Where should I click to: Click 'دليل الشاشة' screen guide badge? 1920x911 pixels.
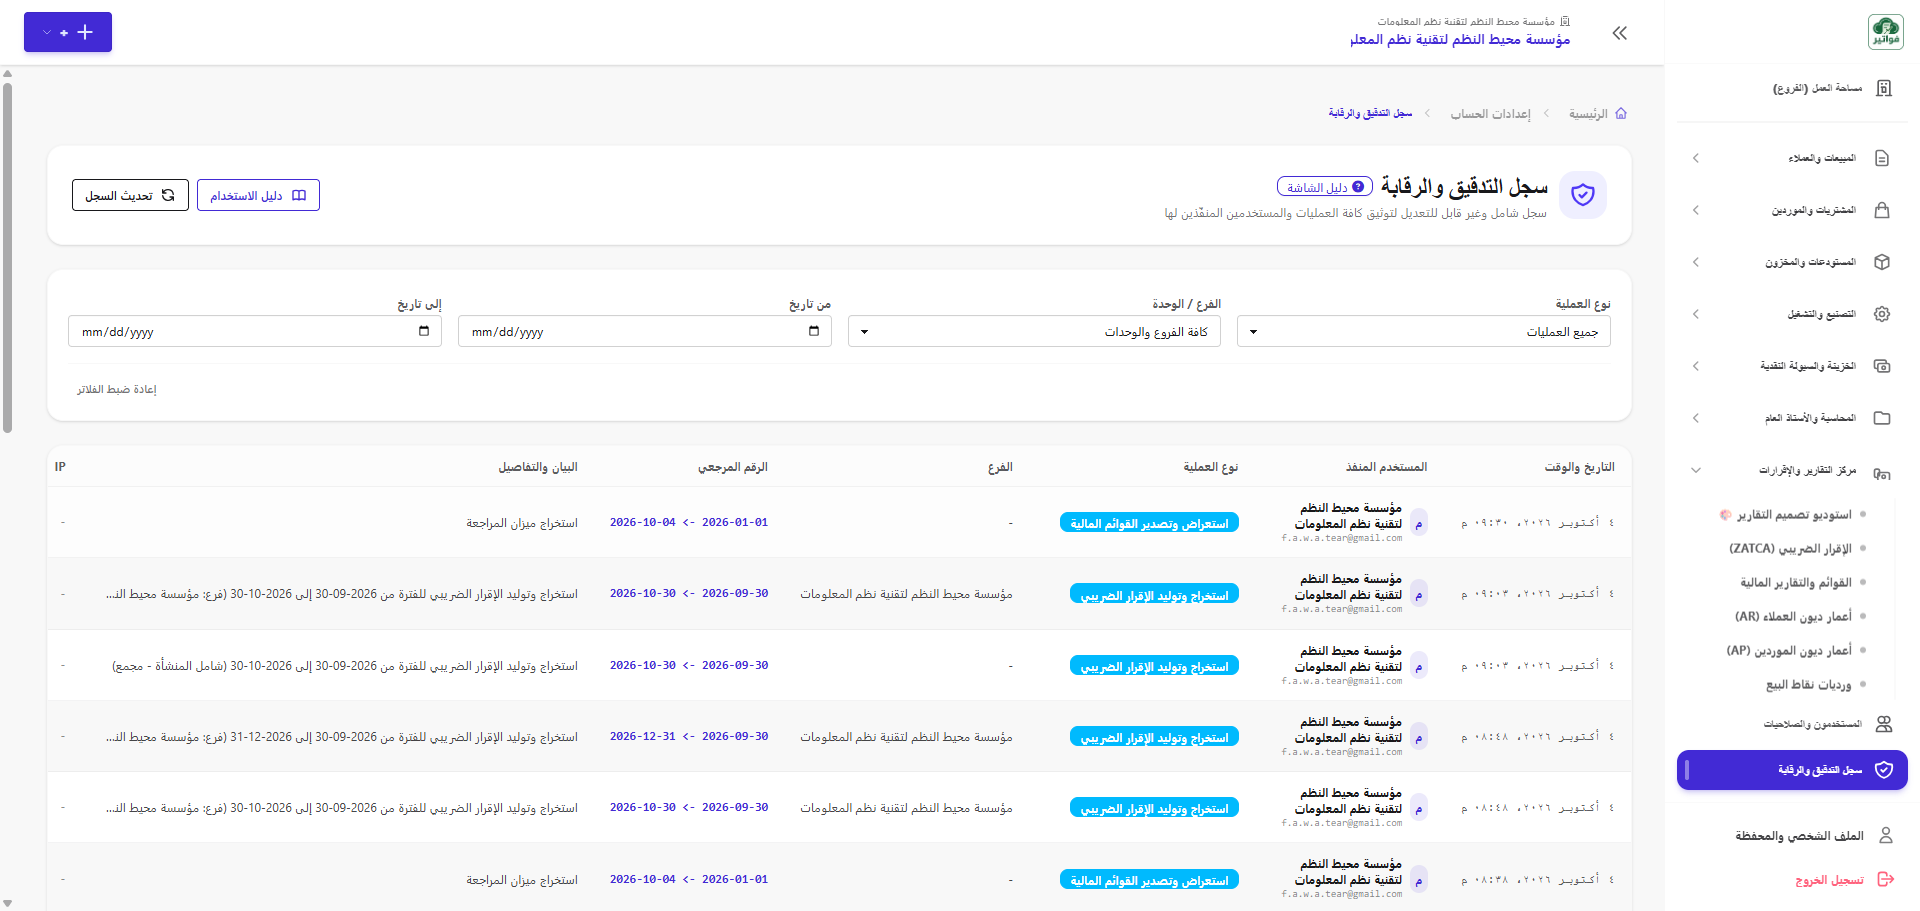[1325, 187]
